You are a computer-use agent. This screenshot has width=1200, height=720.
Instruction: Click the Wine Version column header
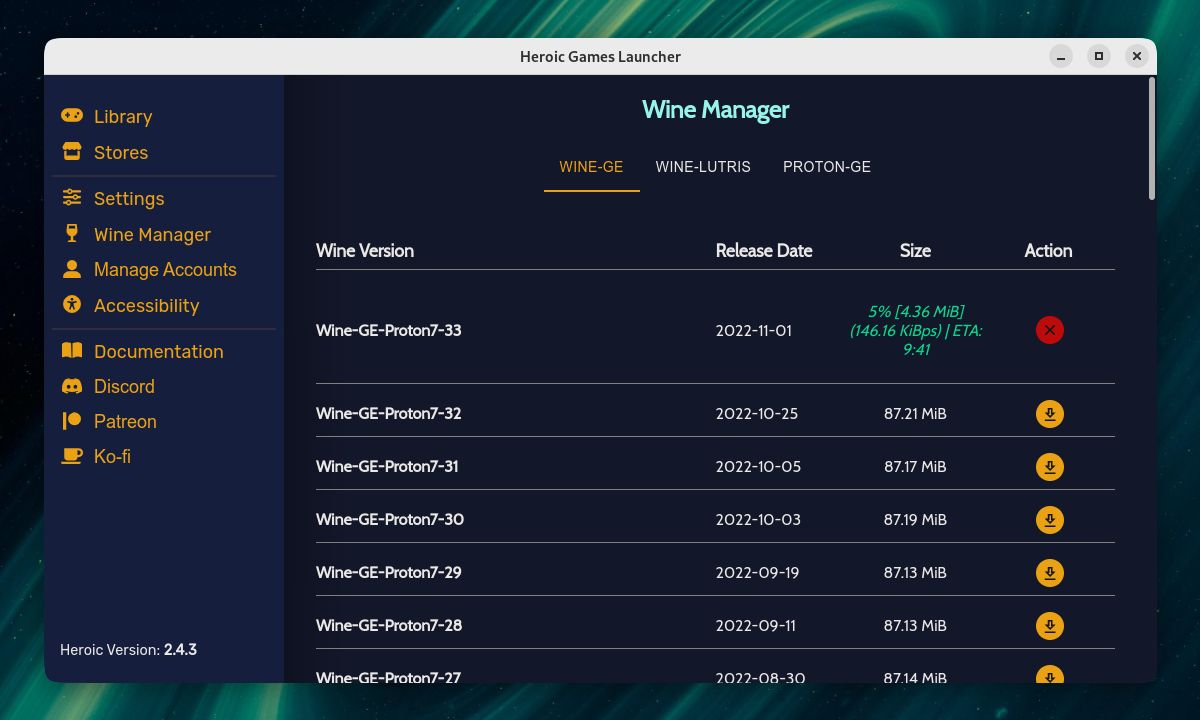365,250
